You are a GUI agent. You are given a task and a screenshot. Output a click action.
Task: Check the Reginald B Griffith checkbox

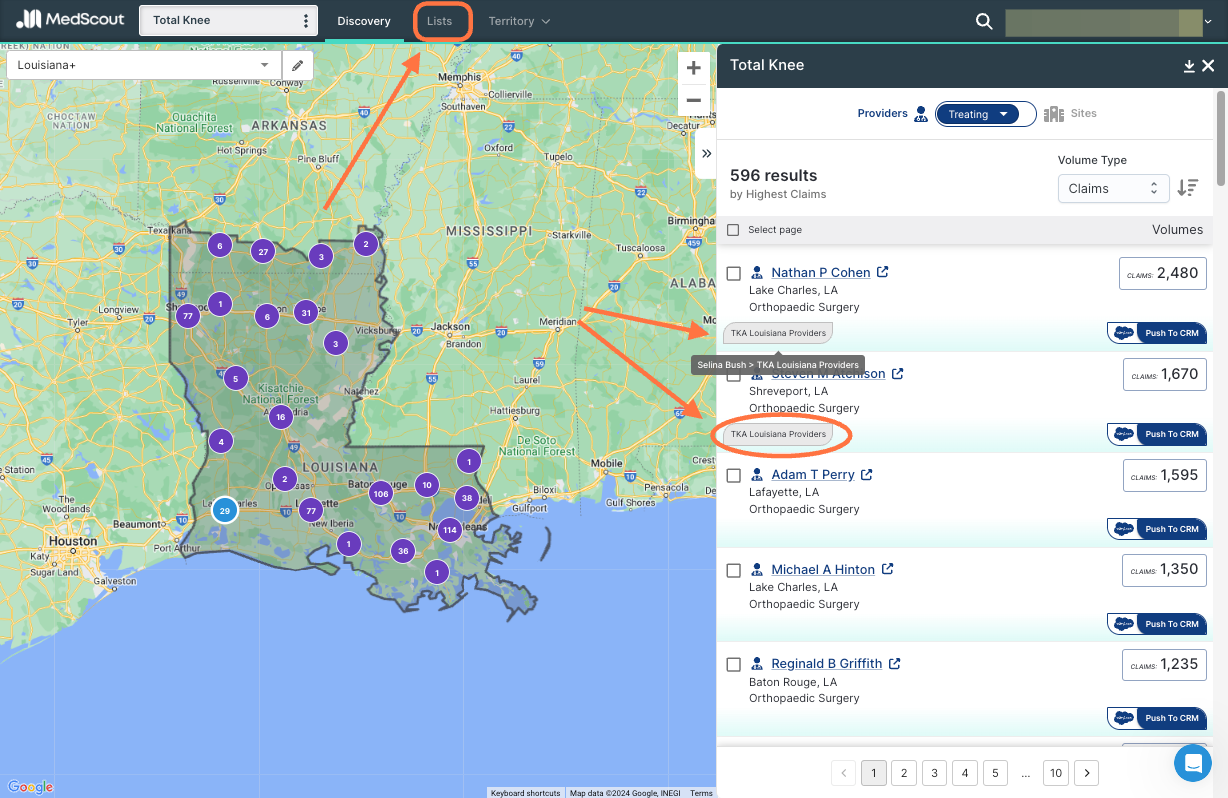tap(733, 664)
